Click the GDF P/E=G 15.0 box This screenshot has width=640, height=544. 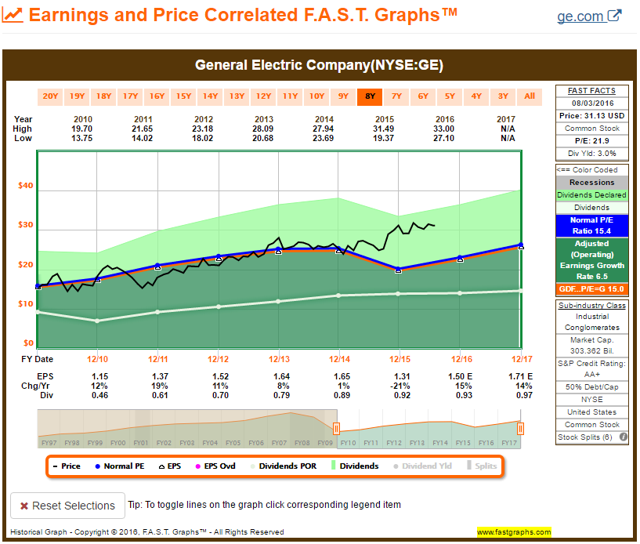pyautogui.click(x=592, y=289)
